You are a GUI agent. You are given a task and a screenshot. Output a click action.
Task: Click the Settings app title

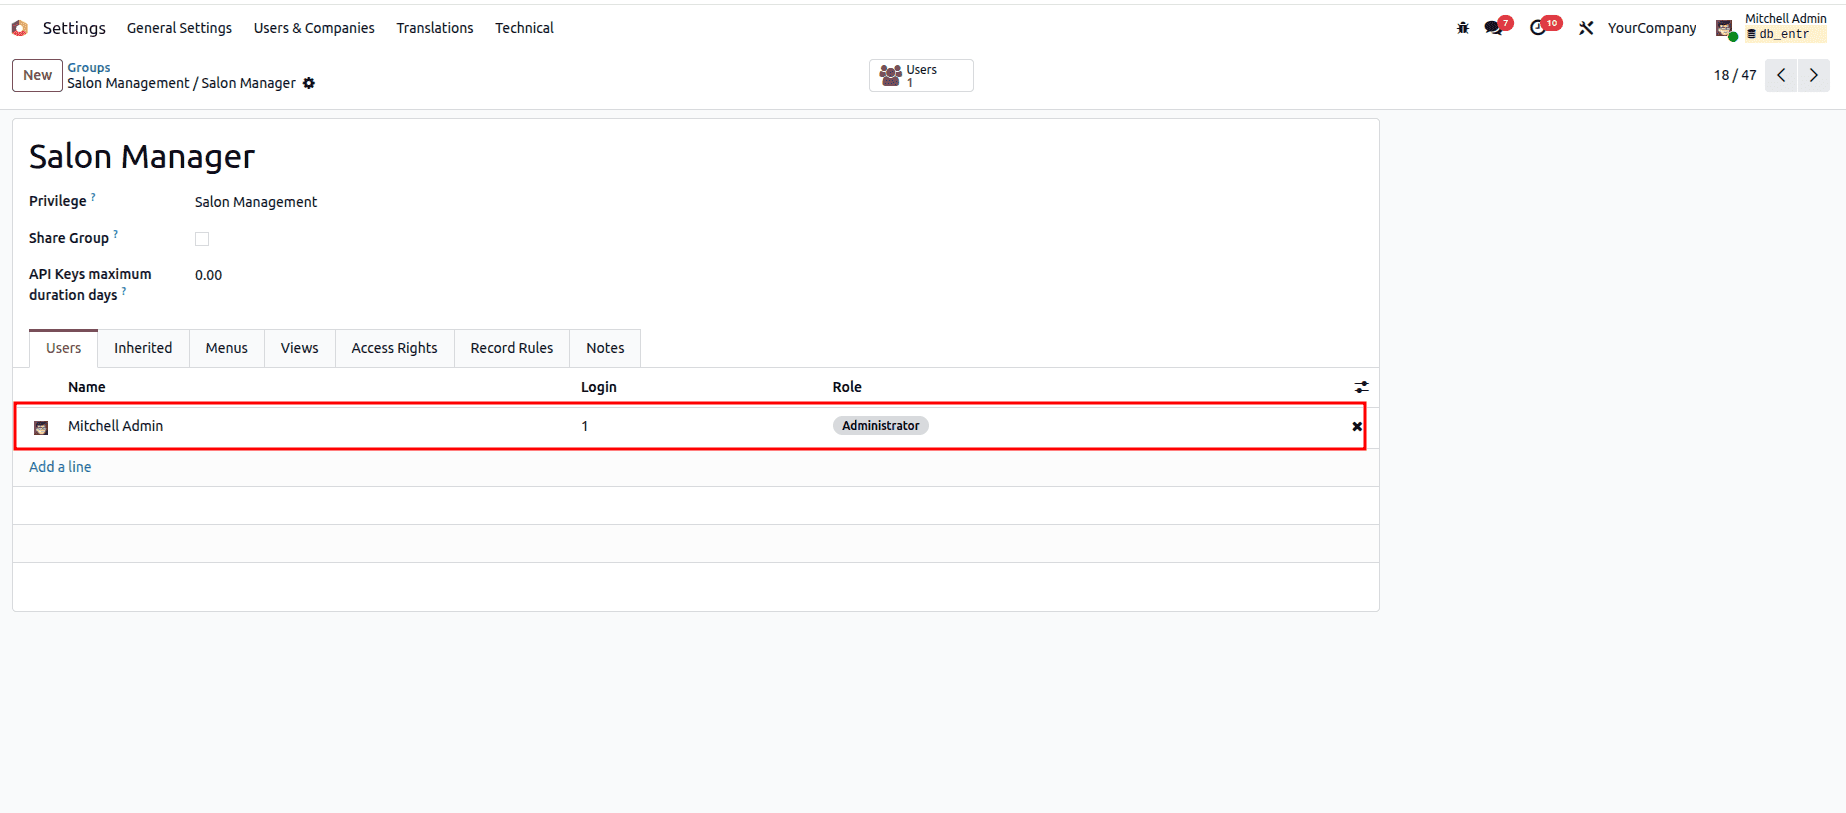[x=74, y=28]
